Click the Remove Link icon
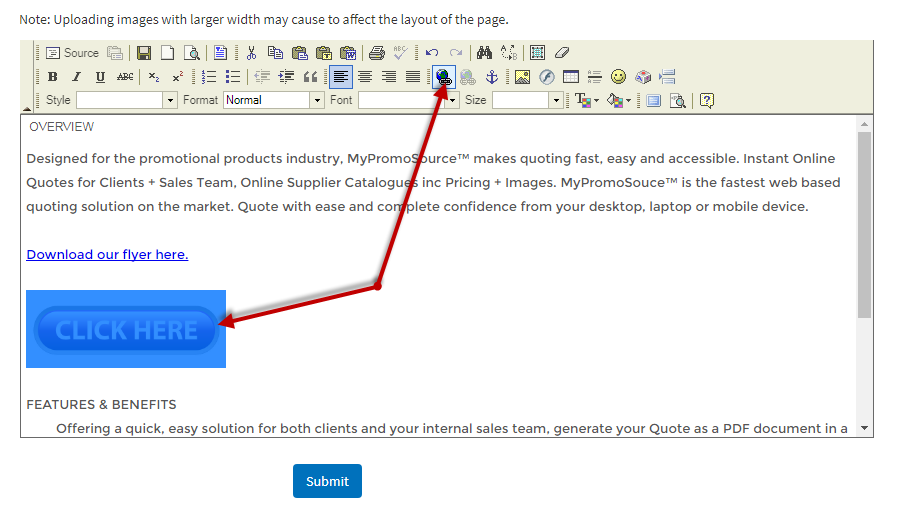909x515 pixels. (x=467, y=77)
